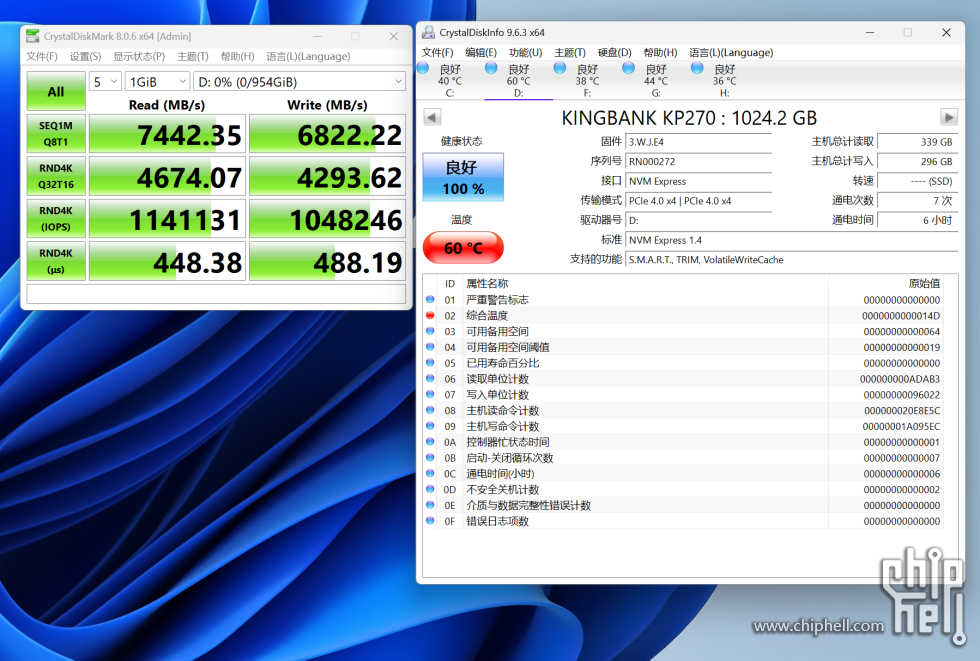Open 文件(F) menu in CrystalDiskMark

tap(42, 56)
